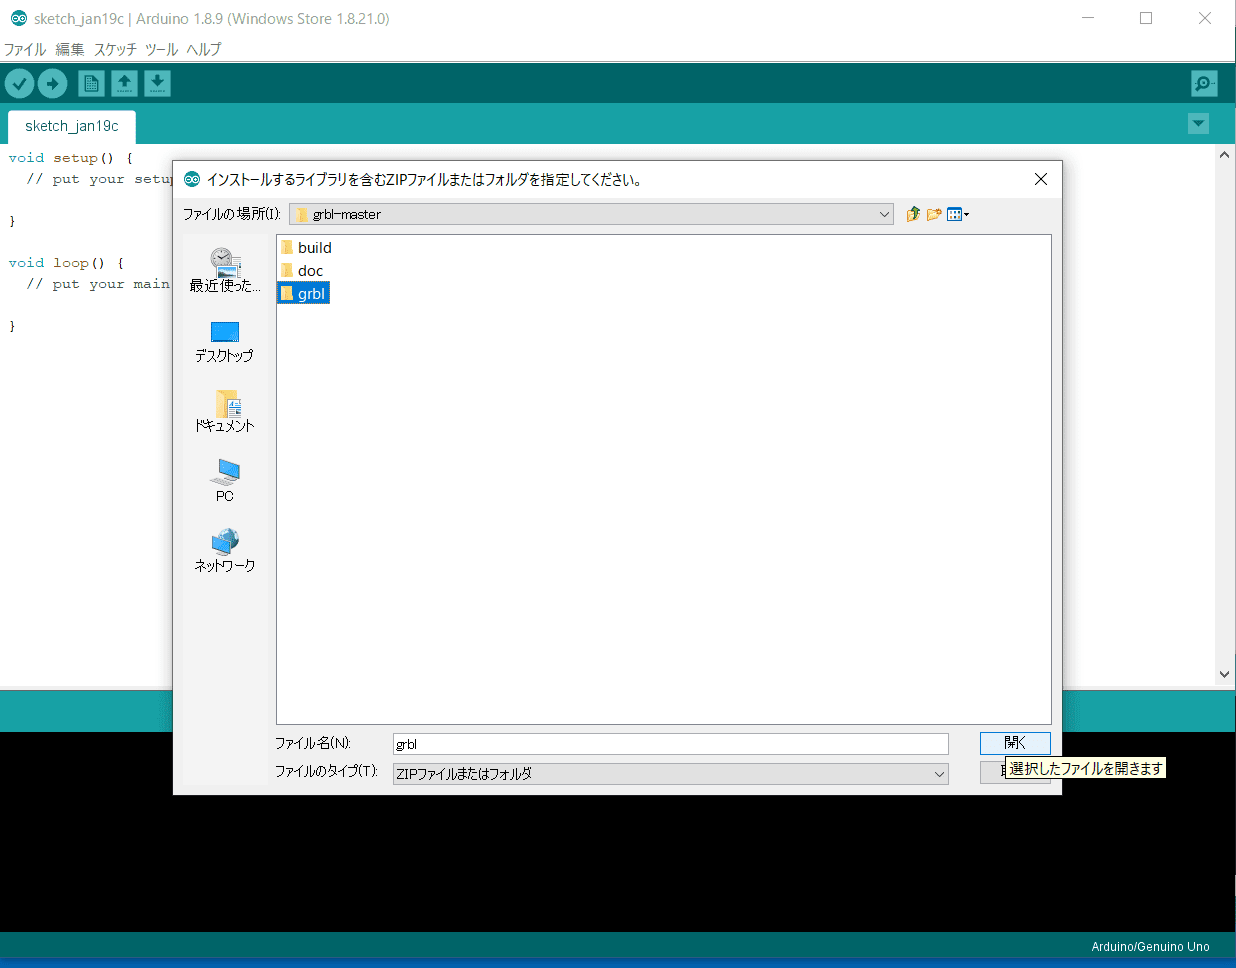Open the 編集 menu
The image size is (1236, 968).
pos(70,49)
